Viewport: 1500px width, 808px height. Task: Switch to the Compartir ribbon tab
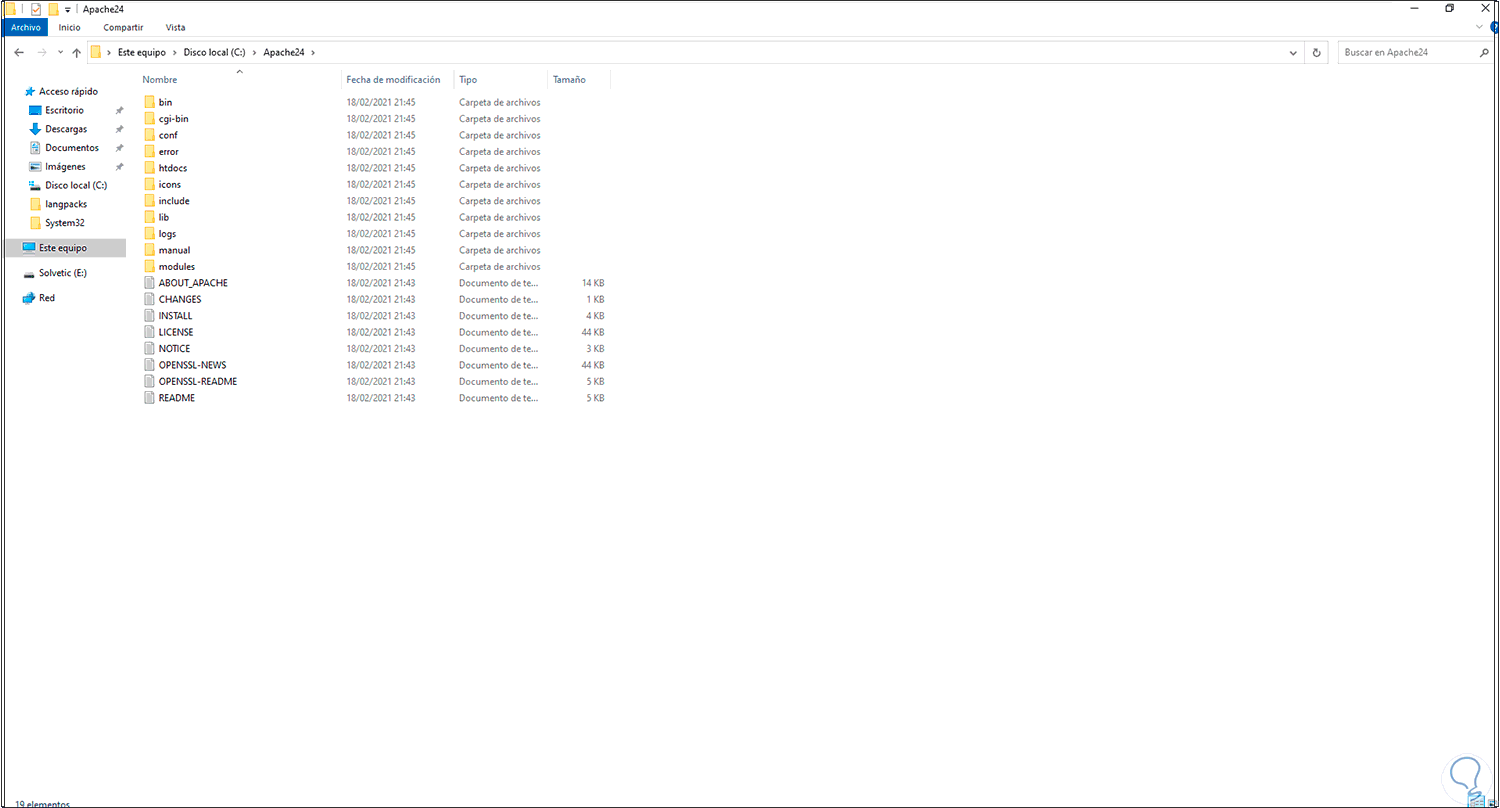coord(123,27)
